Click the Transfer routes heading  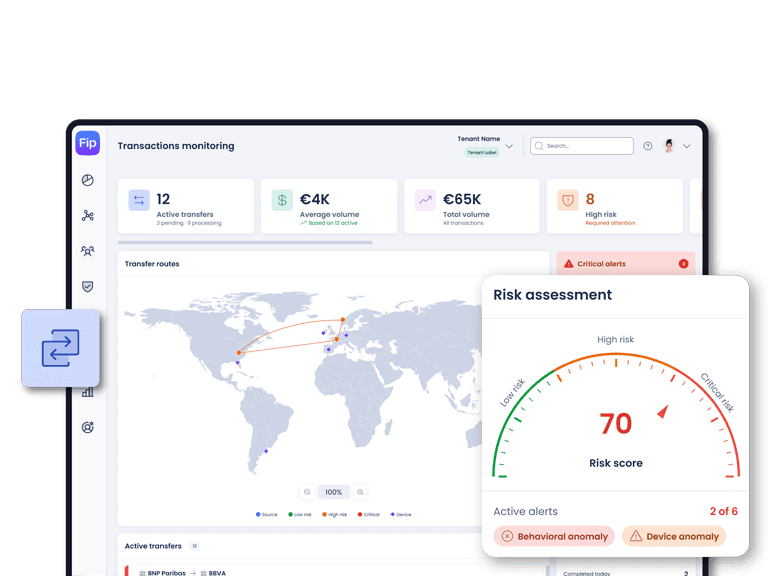coord(152,264)
